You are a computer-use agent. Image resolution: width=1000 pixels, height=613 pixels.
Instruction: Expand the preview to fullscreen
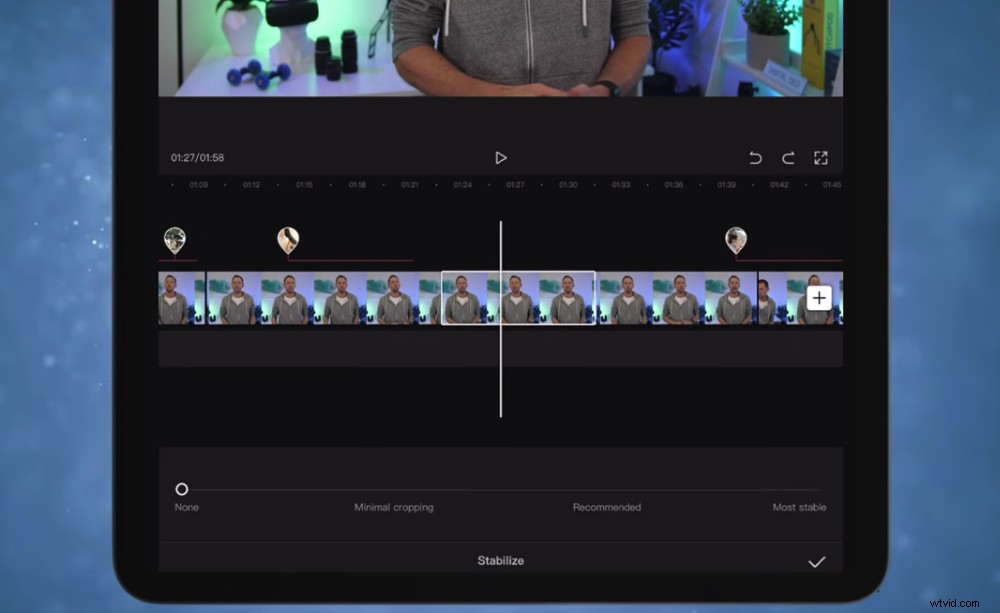(821, 157)
